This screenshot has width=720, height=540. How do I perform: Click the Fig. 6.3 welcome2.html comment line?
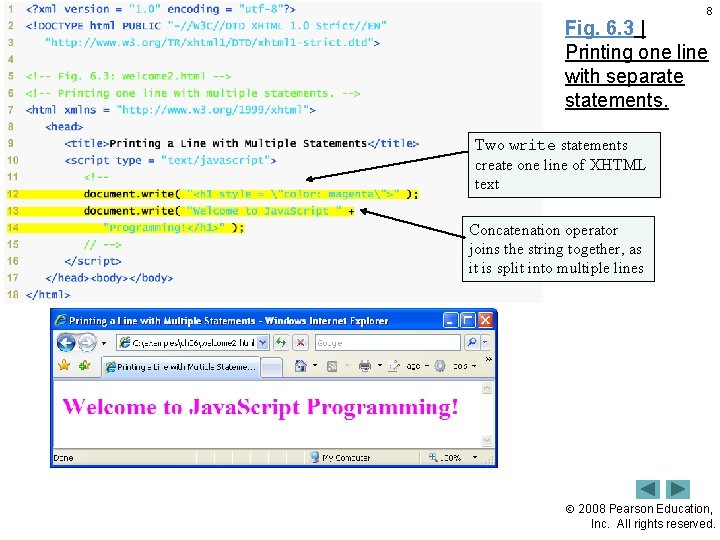coord(128,76)
